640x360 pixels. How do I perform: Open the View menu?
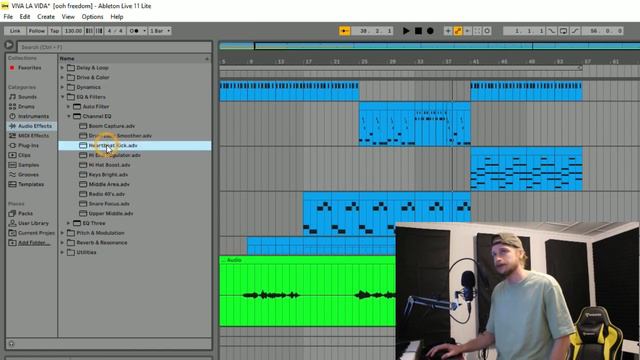(x=68, y=17)
